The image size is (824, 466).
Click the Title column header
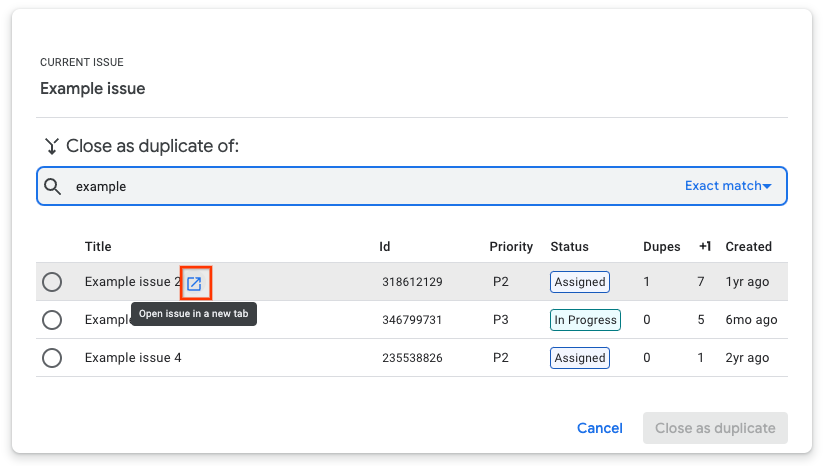98,246
